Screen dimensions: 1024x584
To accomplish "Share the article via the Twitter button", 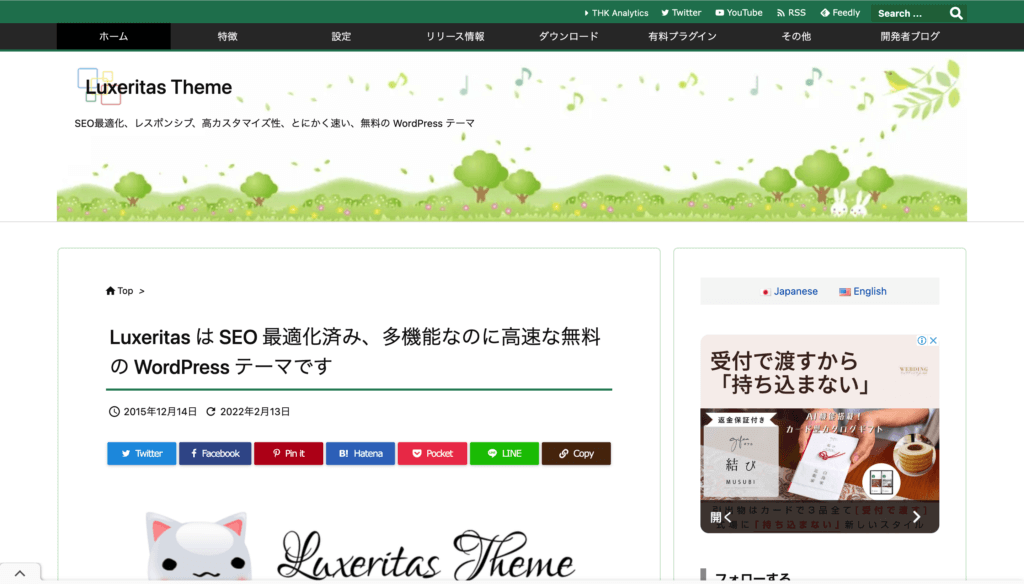I will click(x=142, y=453).
